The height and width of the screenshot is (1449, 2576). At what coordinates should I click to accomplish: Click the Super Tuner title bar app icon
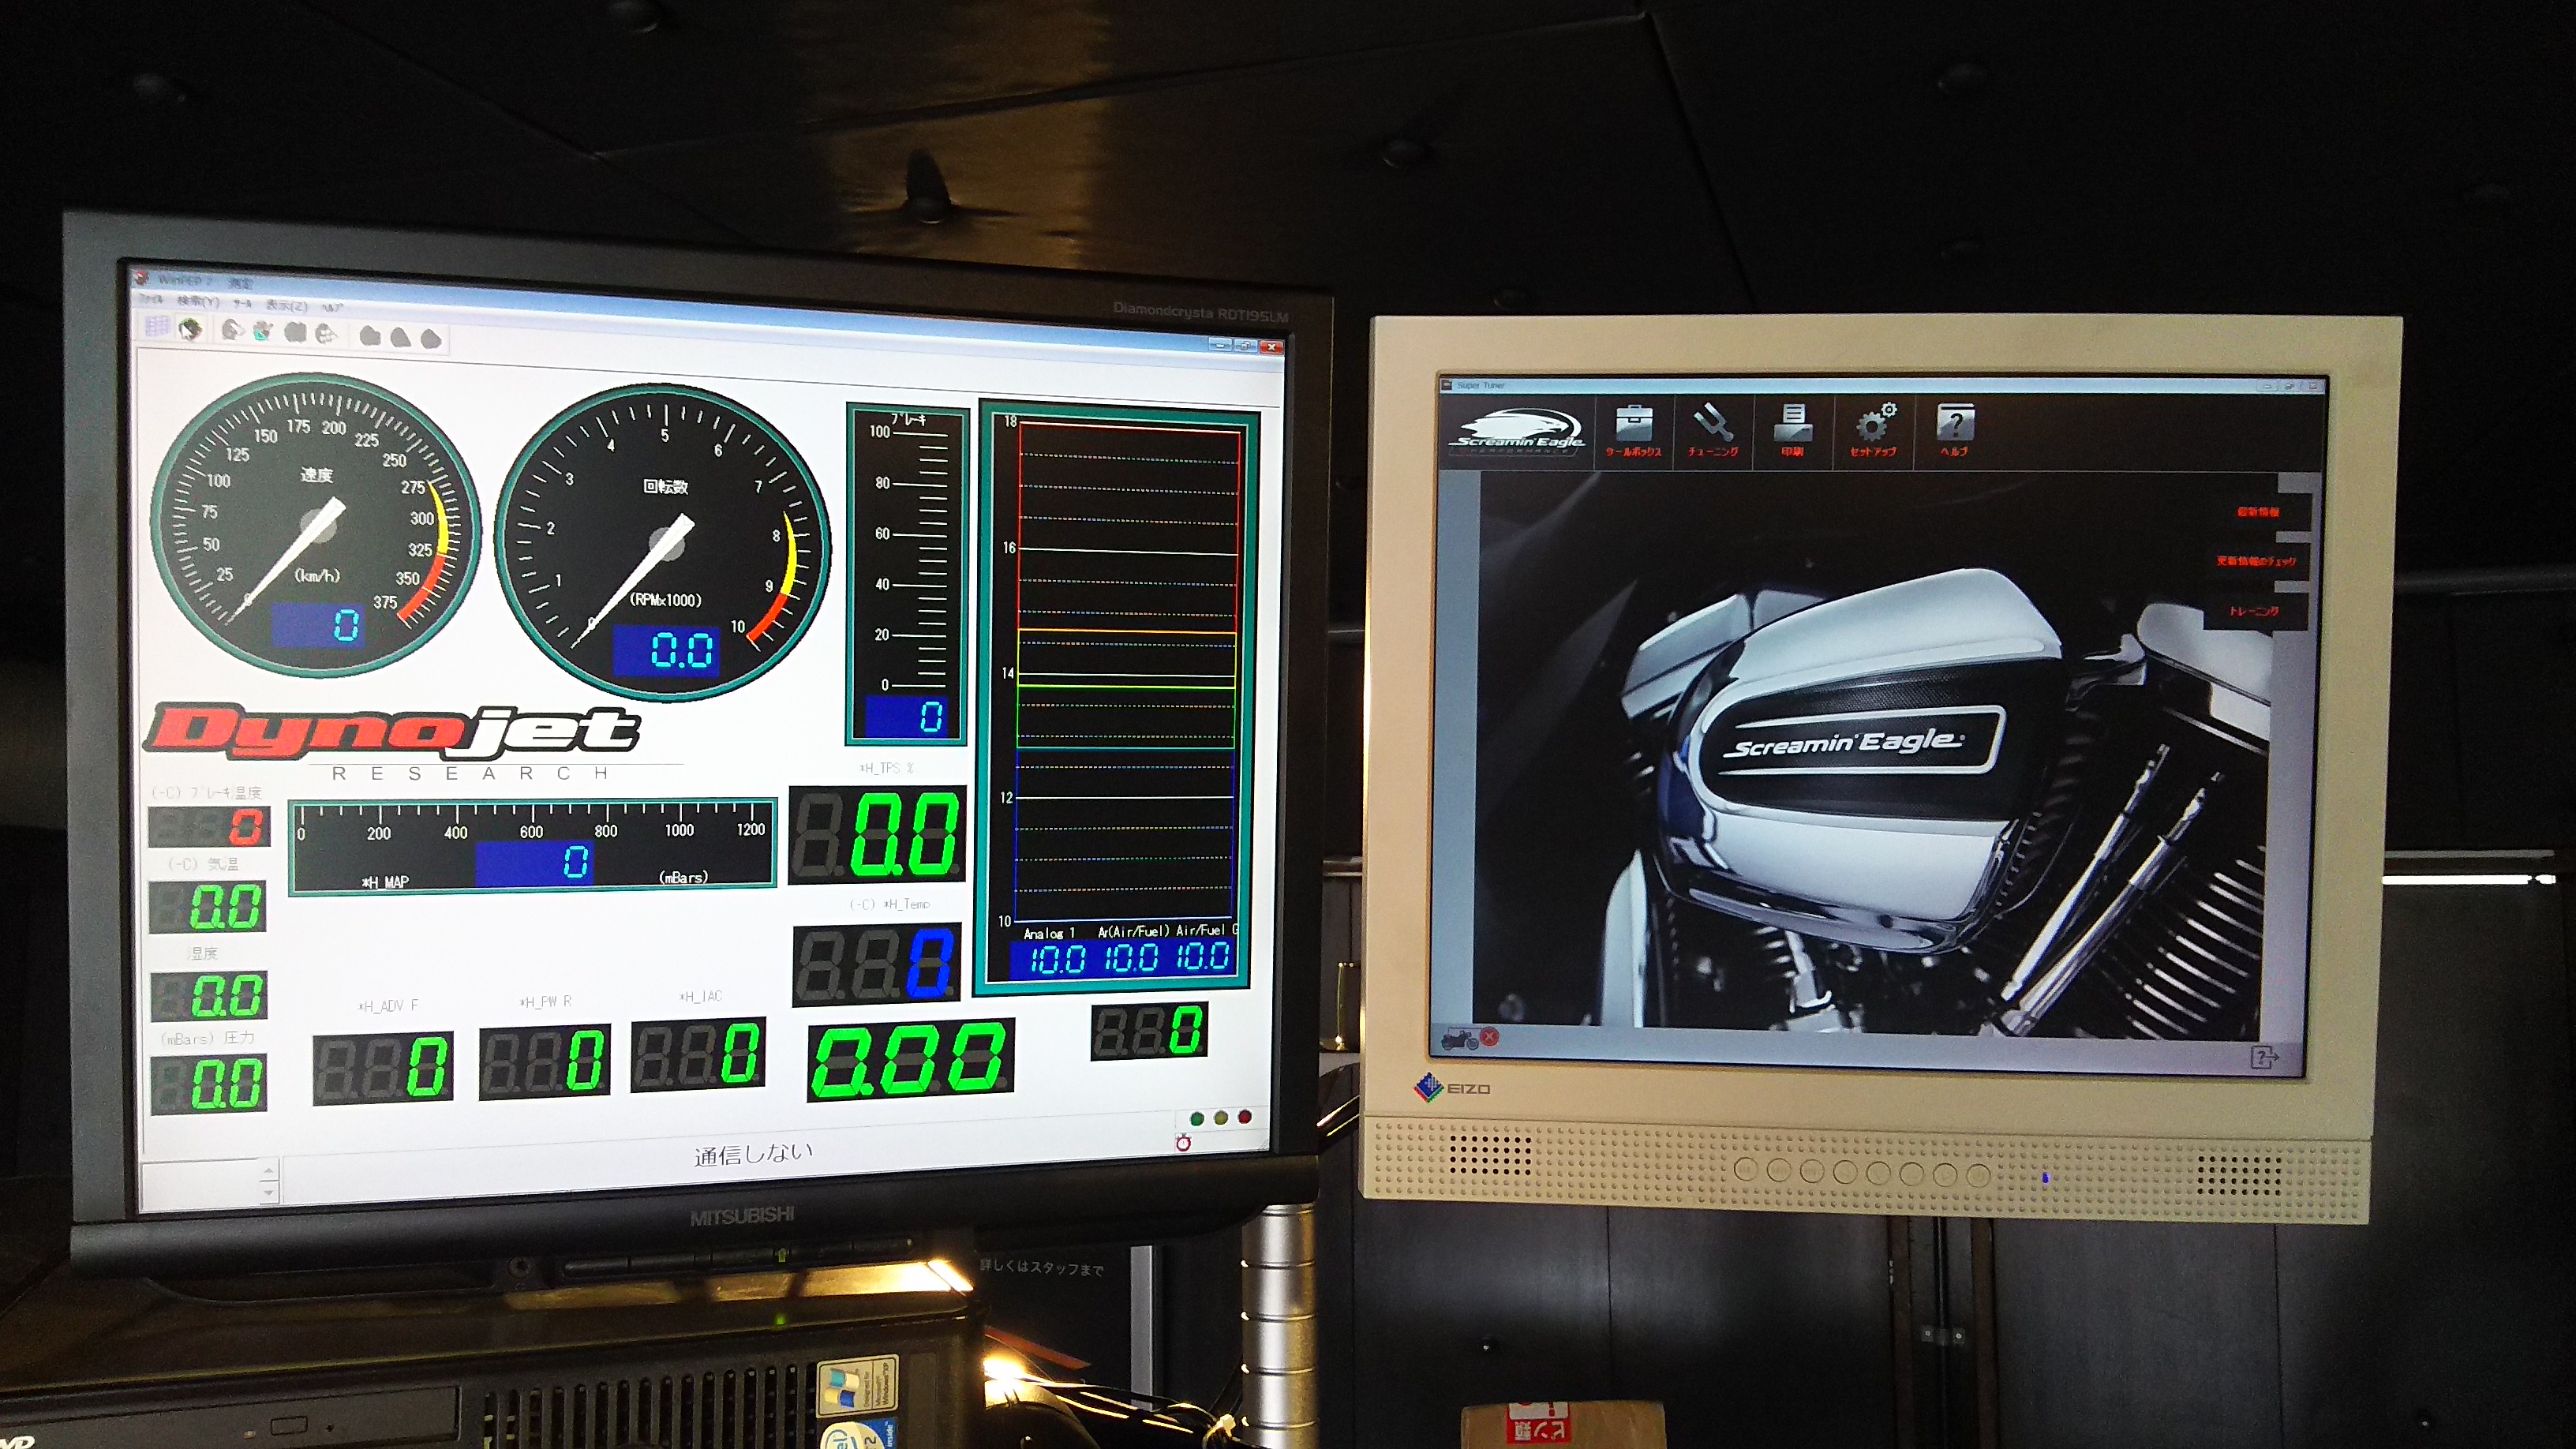1446,385
